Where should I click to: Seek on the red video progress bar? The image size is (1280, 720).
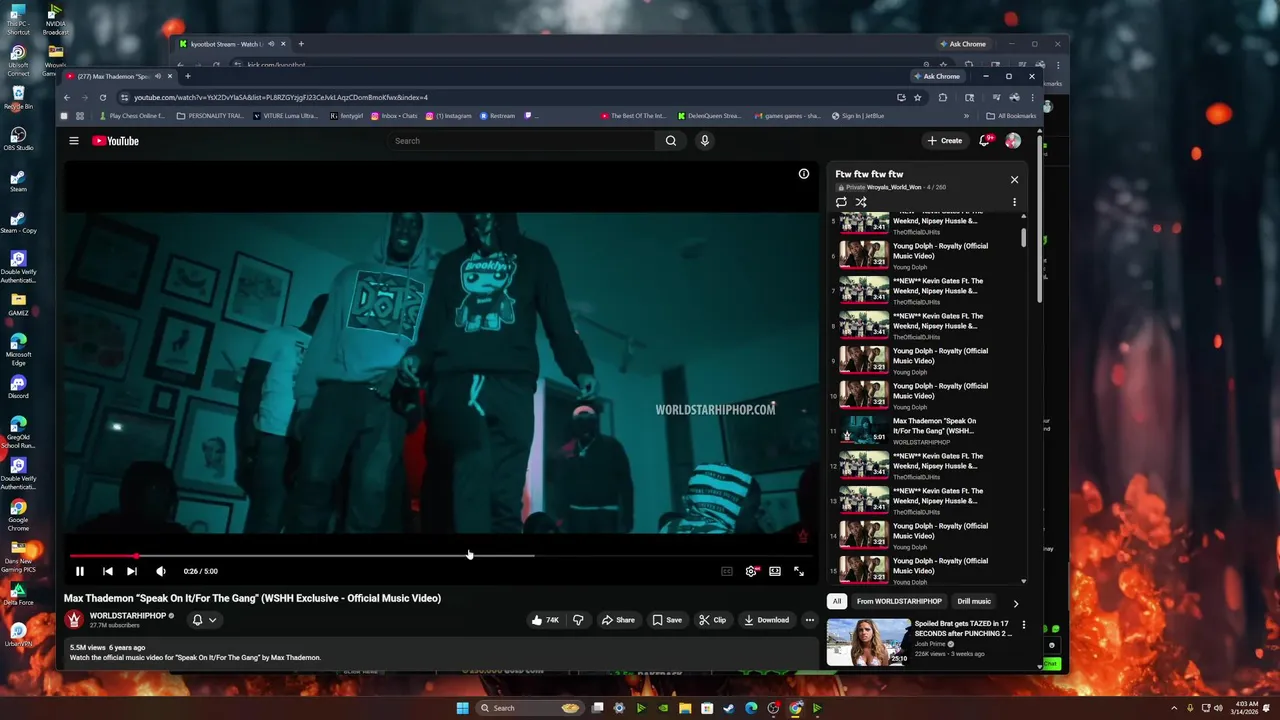click(440, 555)
